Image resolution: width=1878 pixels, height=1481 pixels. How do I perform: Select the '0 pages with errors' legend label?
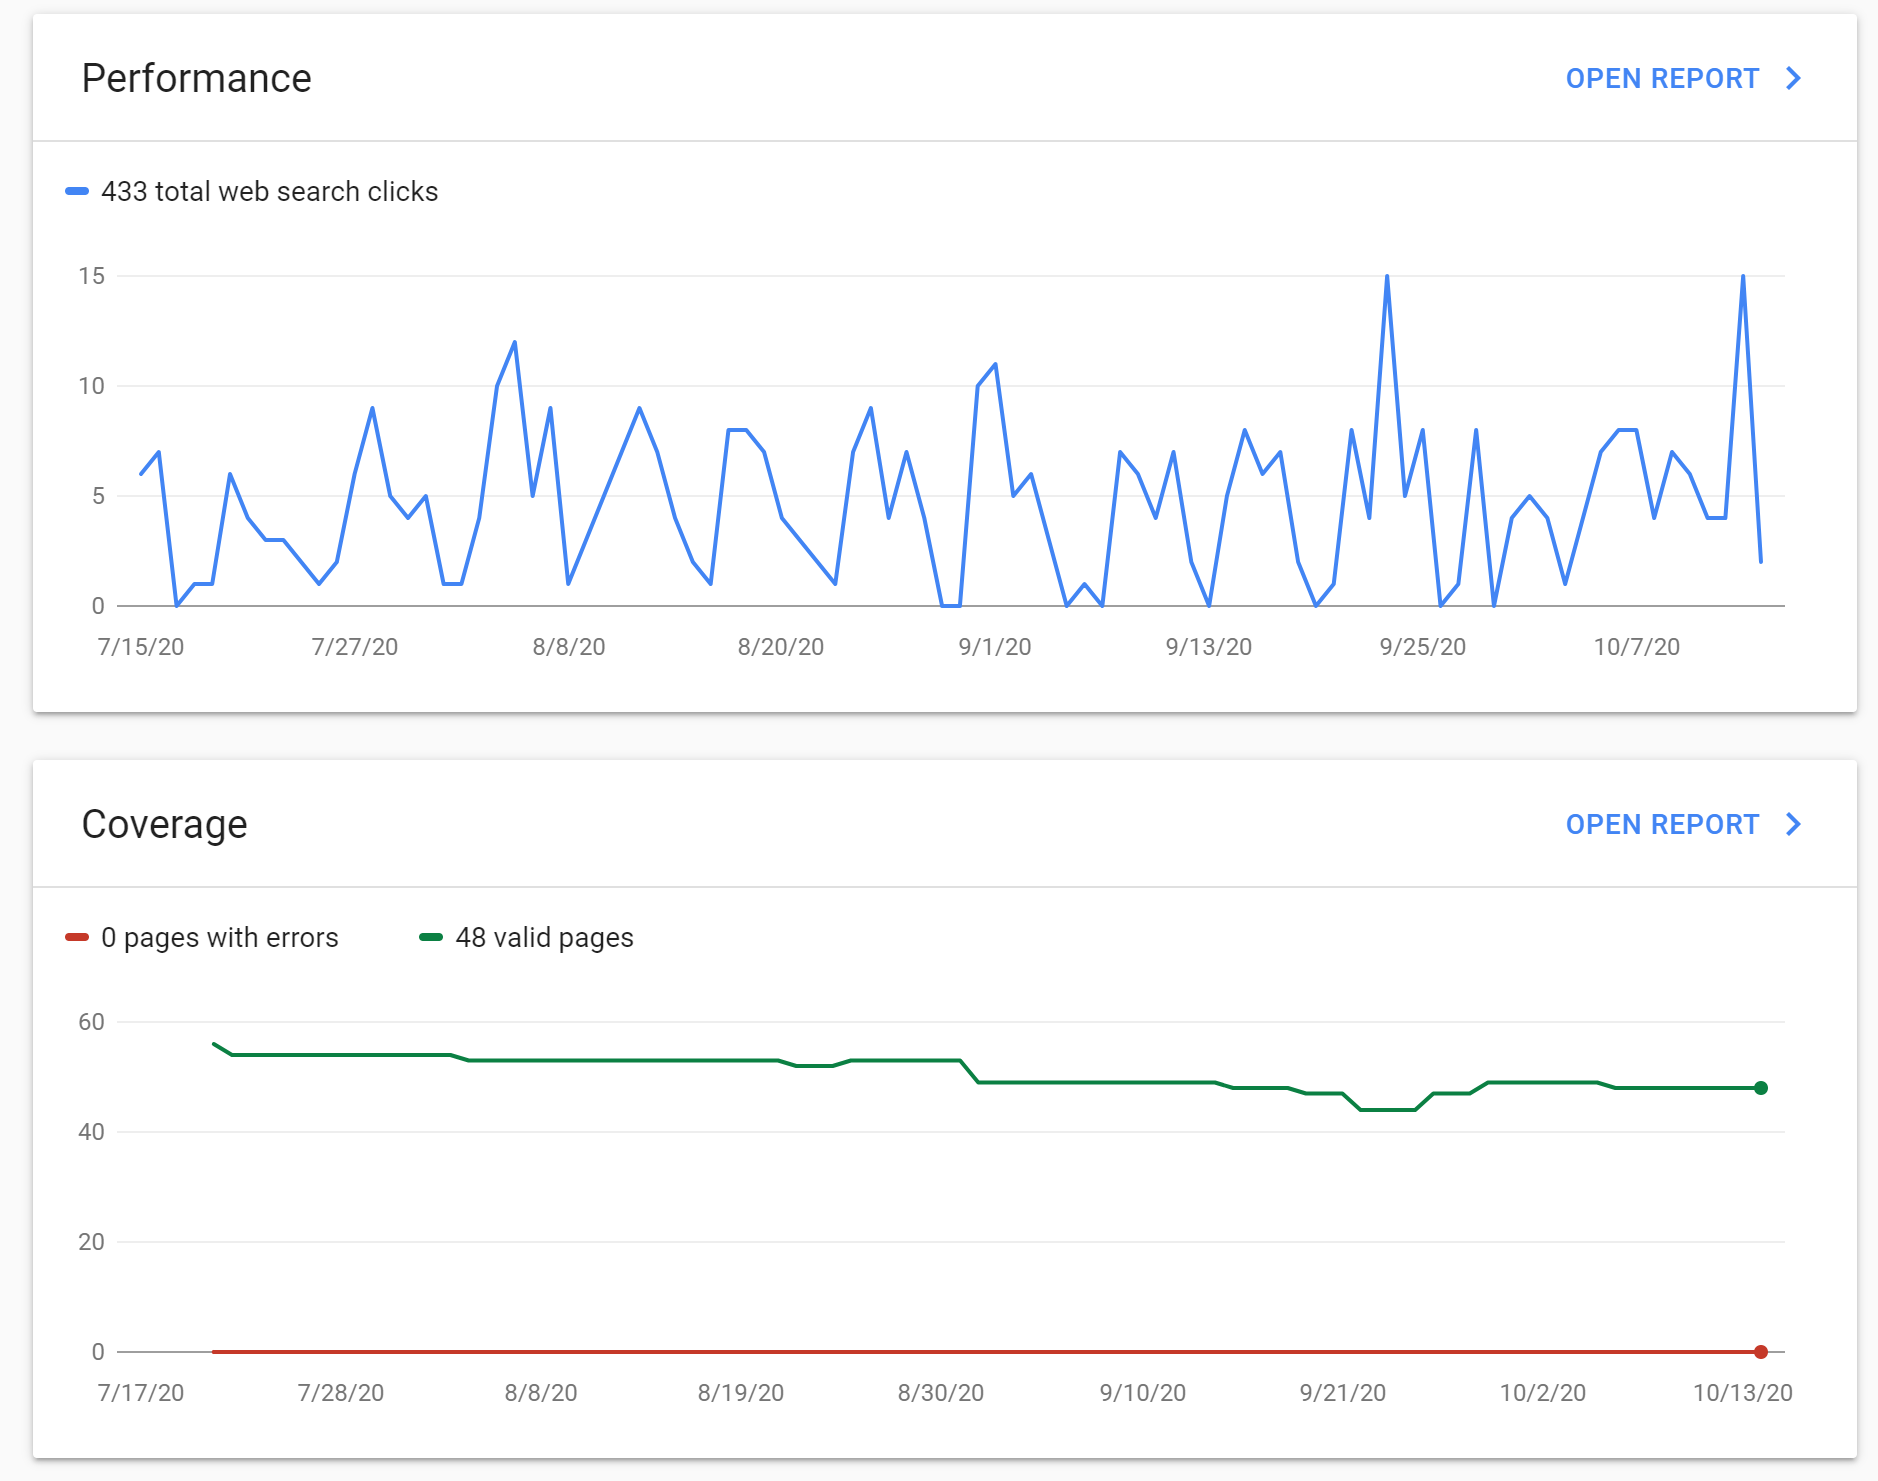220,937
